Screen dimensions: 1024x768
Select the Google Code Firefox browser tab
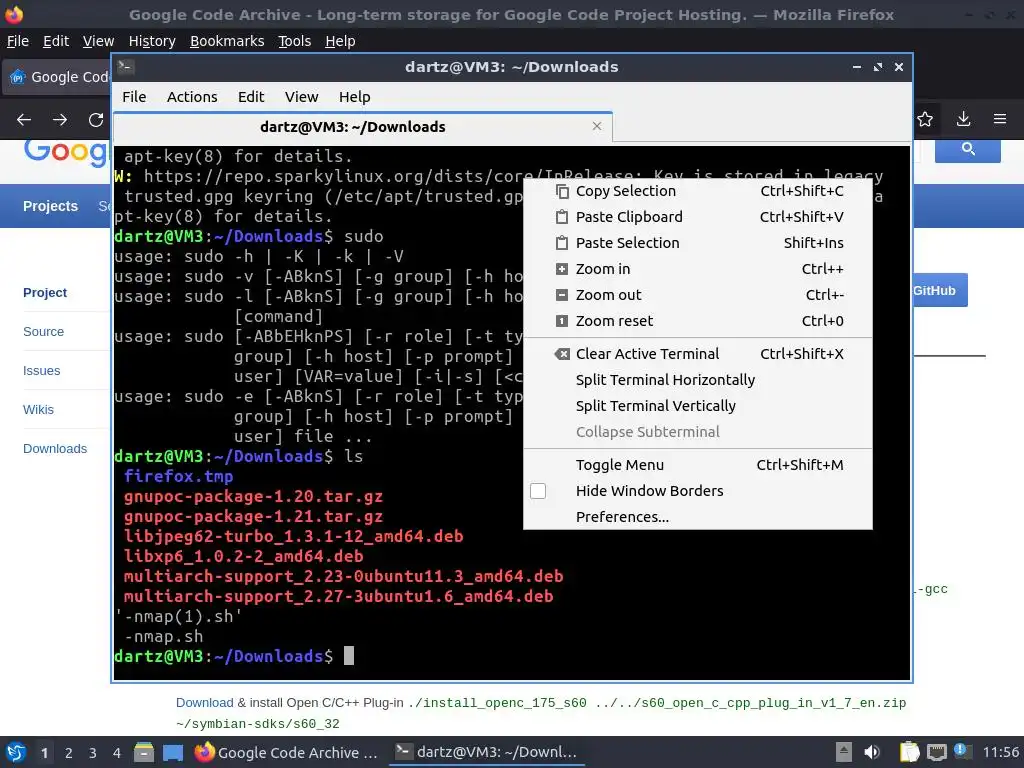(x=57, y=77)
